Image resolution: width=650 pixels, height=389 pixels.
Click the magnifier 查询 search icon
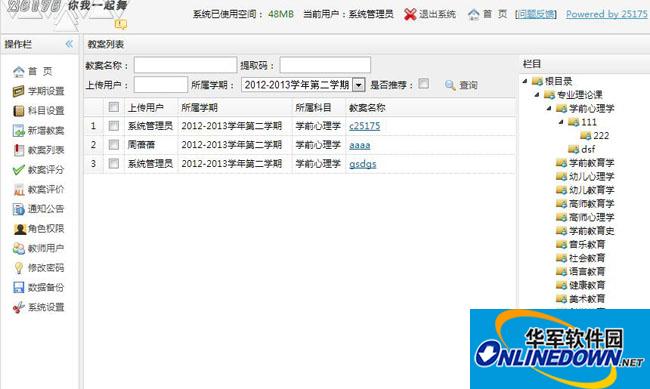pyautogui.click(x=450, y=85)
